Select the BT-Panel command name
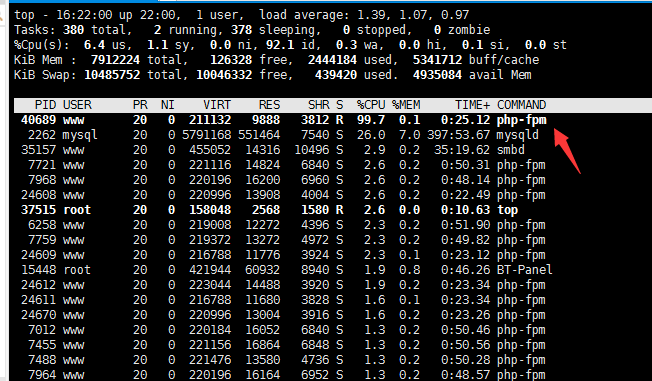The image size is (652, 381). [x=525, y=270]
